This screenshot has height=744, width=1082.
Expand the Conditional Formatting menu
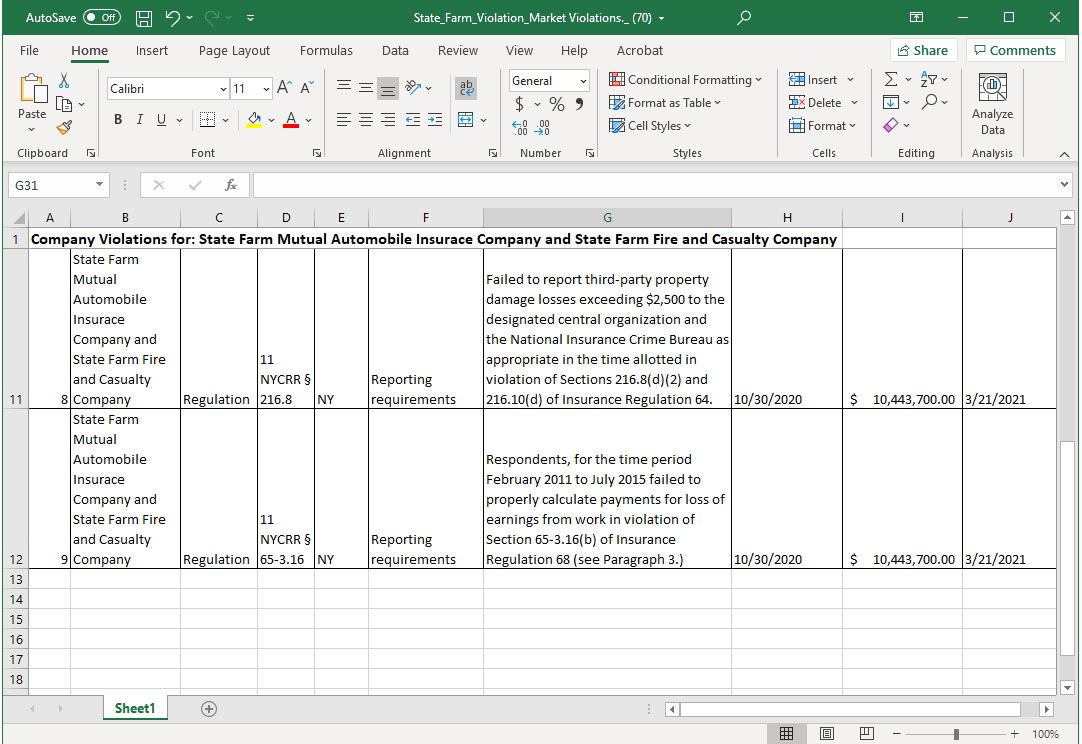click(685, 80)
